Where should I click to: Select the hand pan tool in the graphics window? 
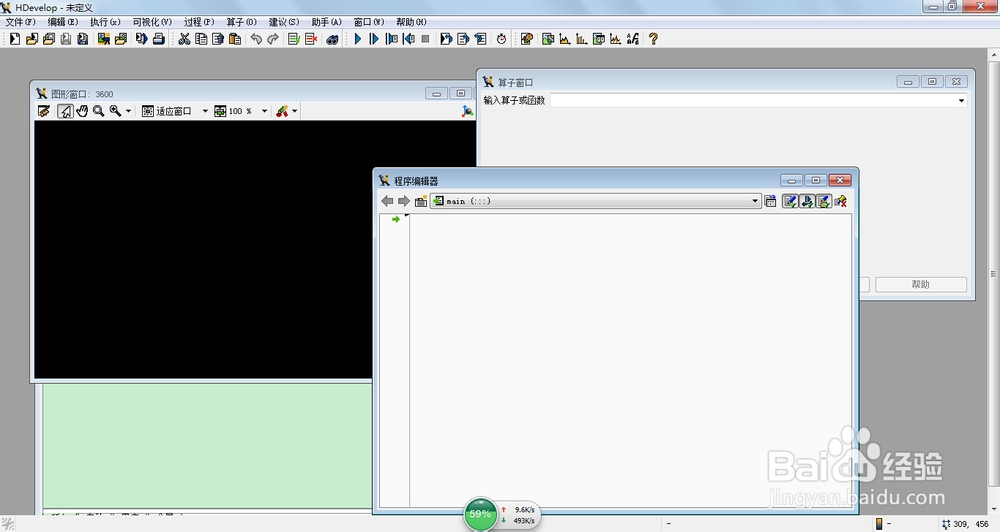[82, 111]
